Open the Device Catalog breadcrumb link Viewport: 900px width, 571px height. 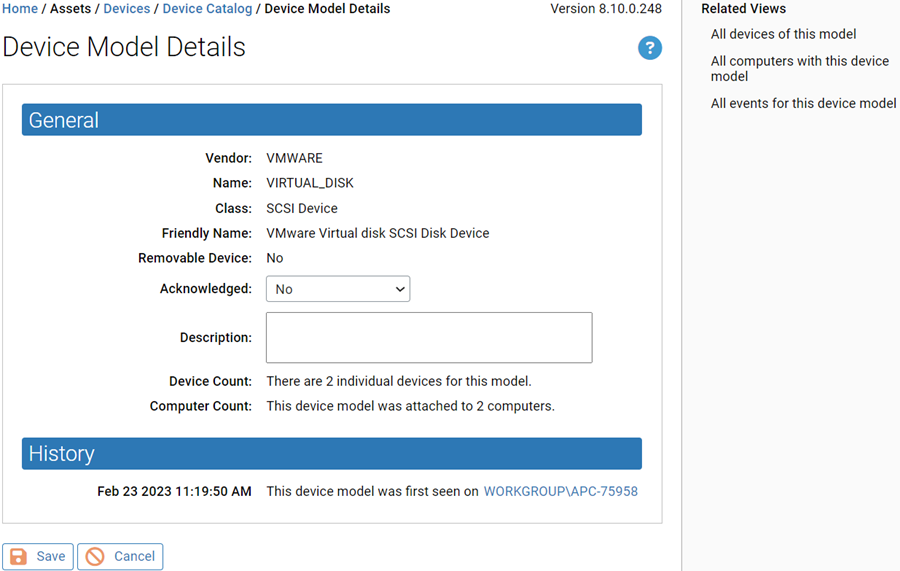coord(207,9)
